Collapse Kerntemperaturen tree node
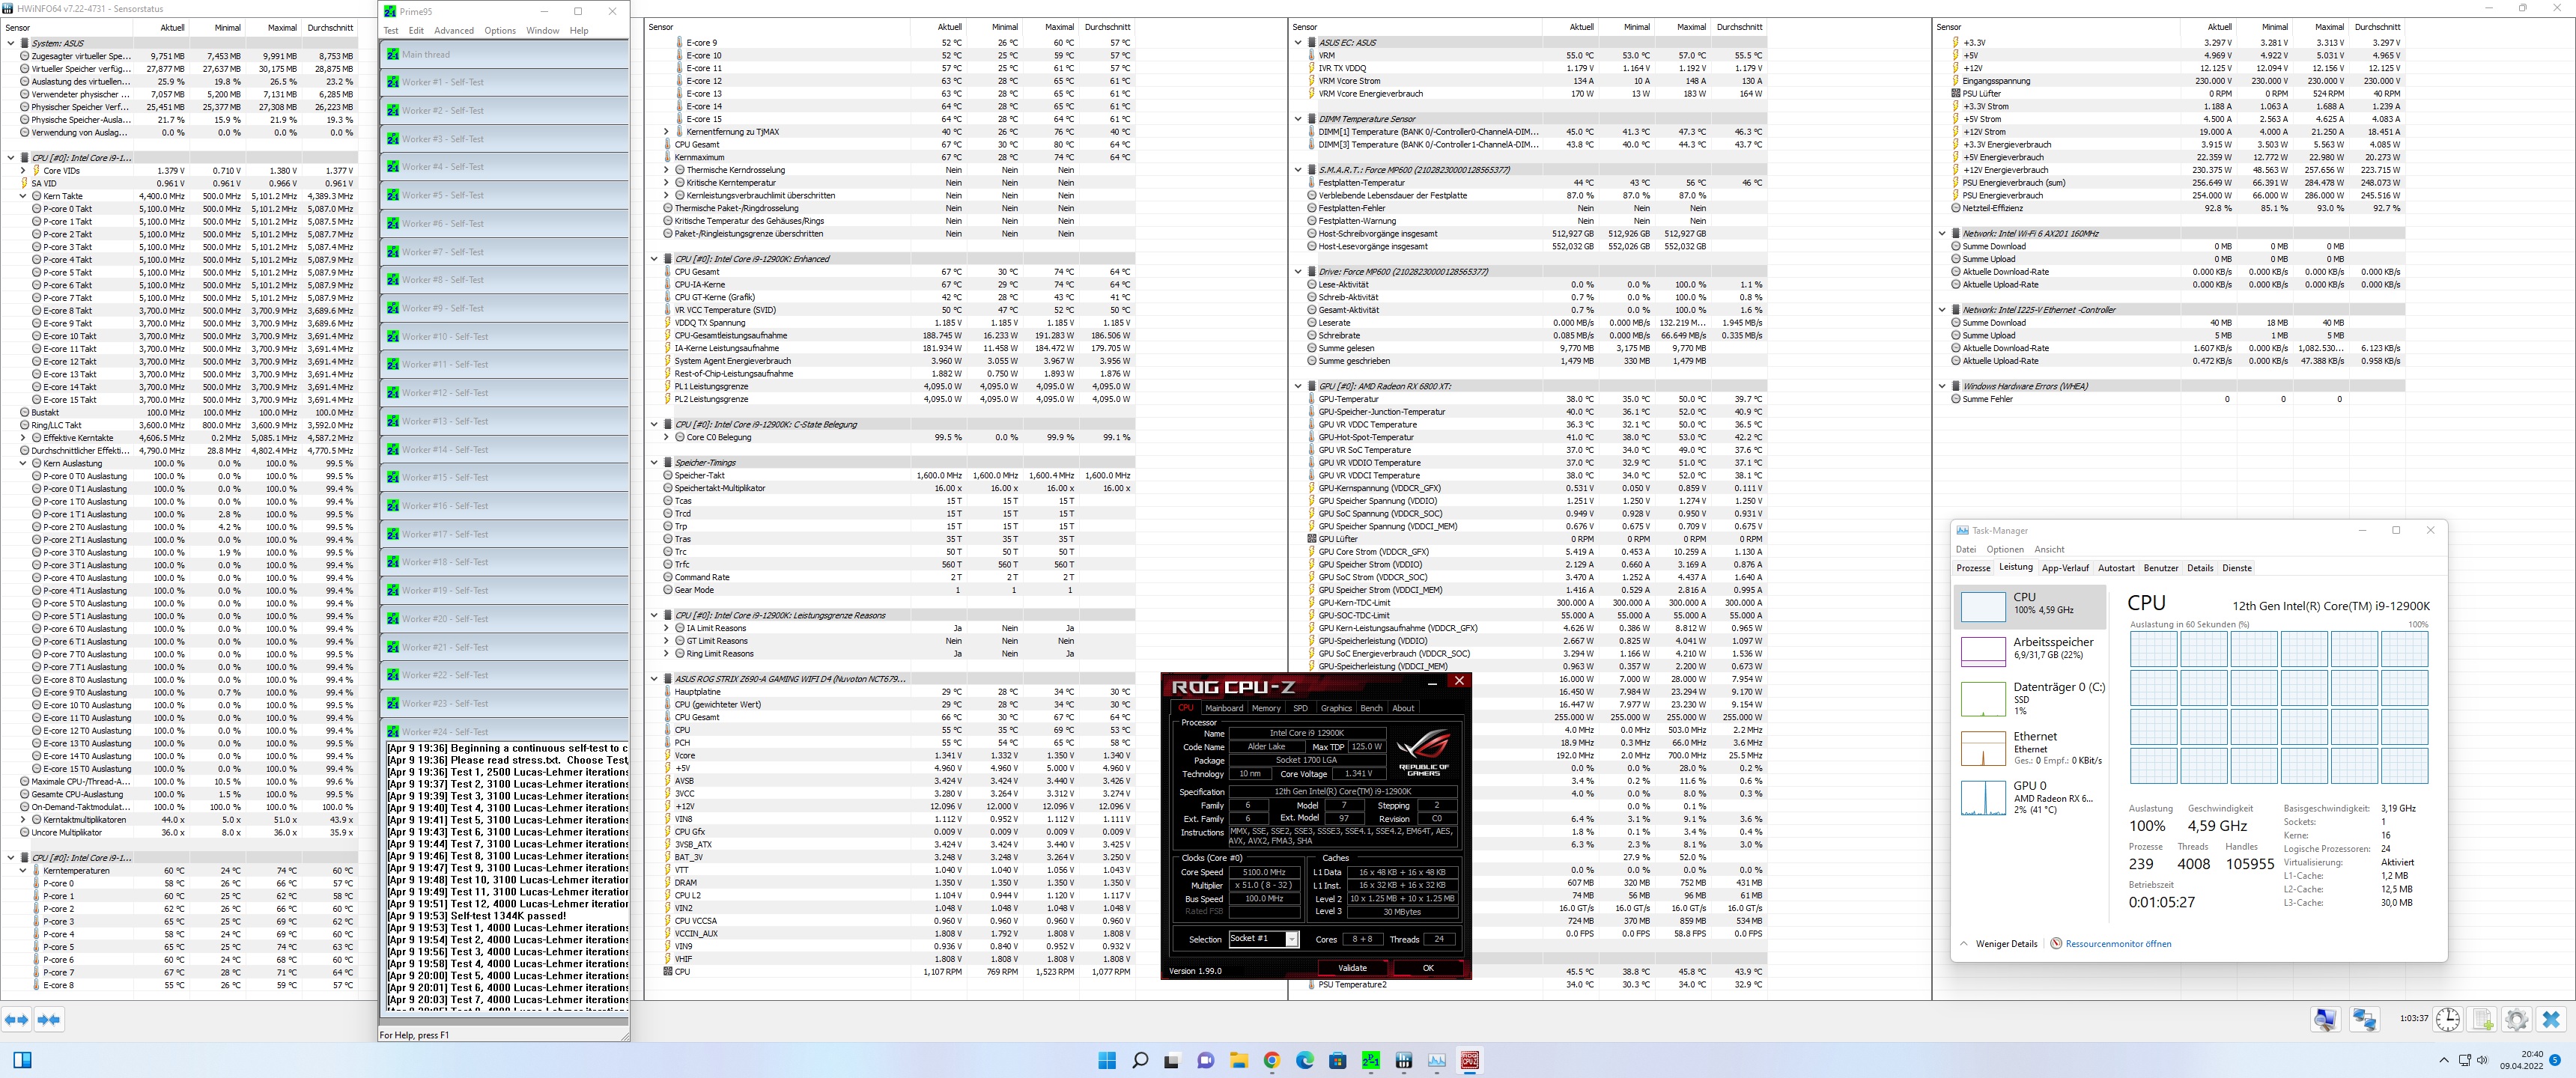Image resolution: width=2576 pixels, height=1078 pixels. [x=23, y=871]
